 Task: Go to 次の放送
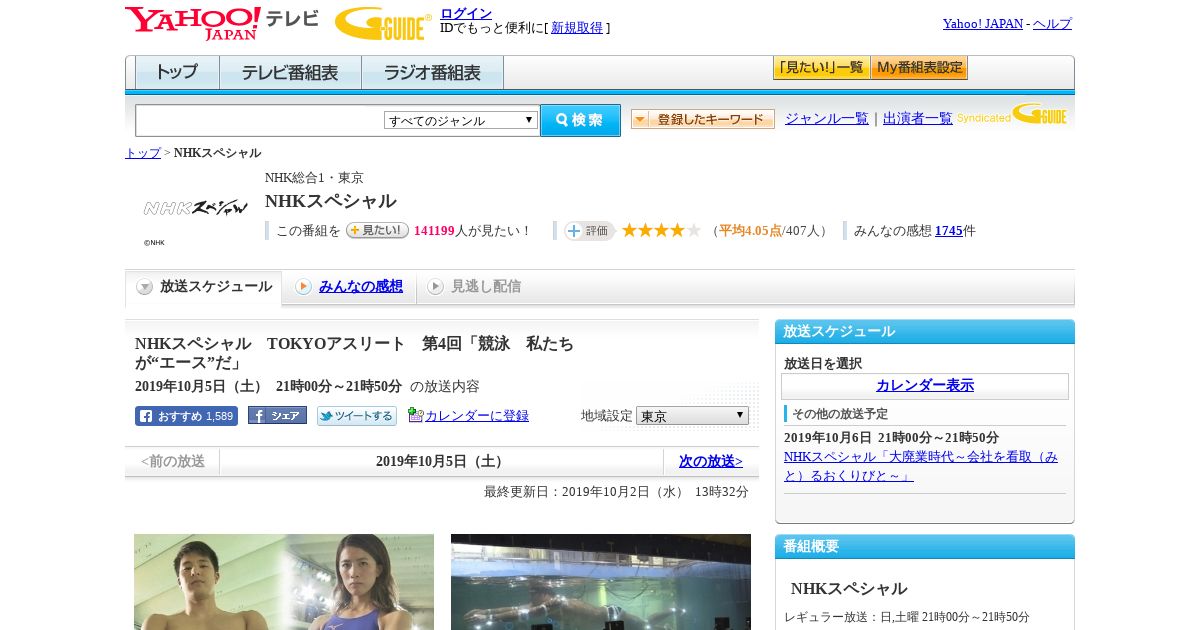711,461
